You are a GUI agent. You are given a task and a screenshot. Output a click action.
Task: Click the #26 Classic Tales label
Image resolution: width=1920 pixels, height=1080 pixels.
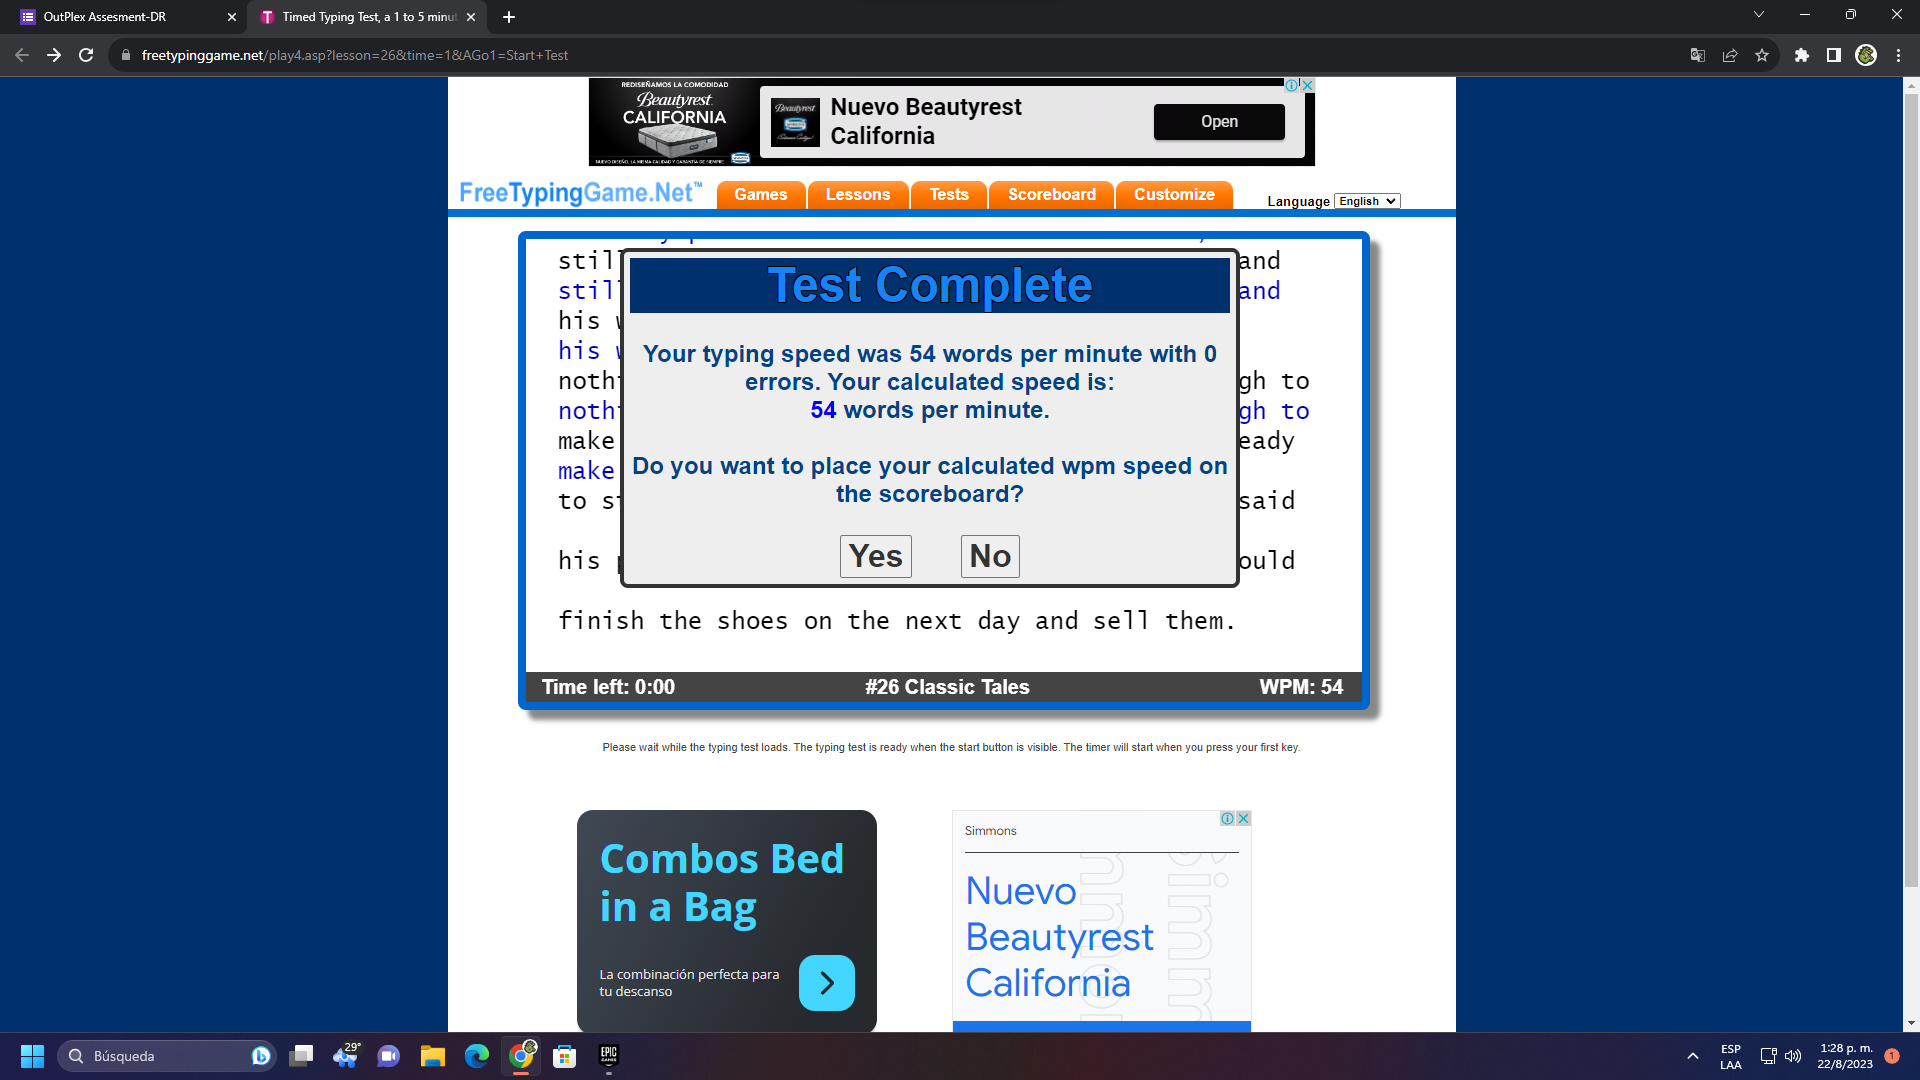[x=947, y=687]
